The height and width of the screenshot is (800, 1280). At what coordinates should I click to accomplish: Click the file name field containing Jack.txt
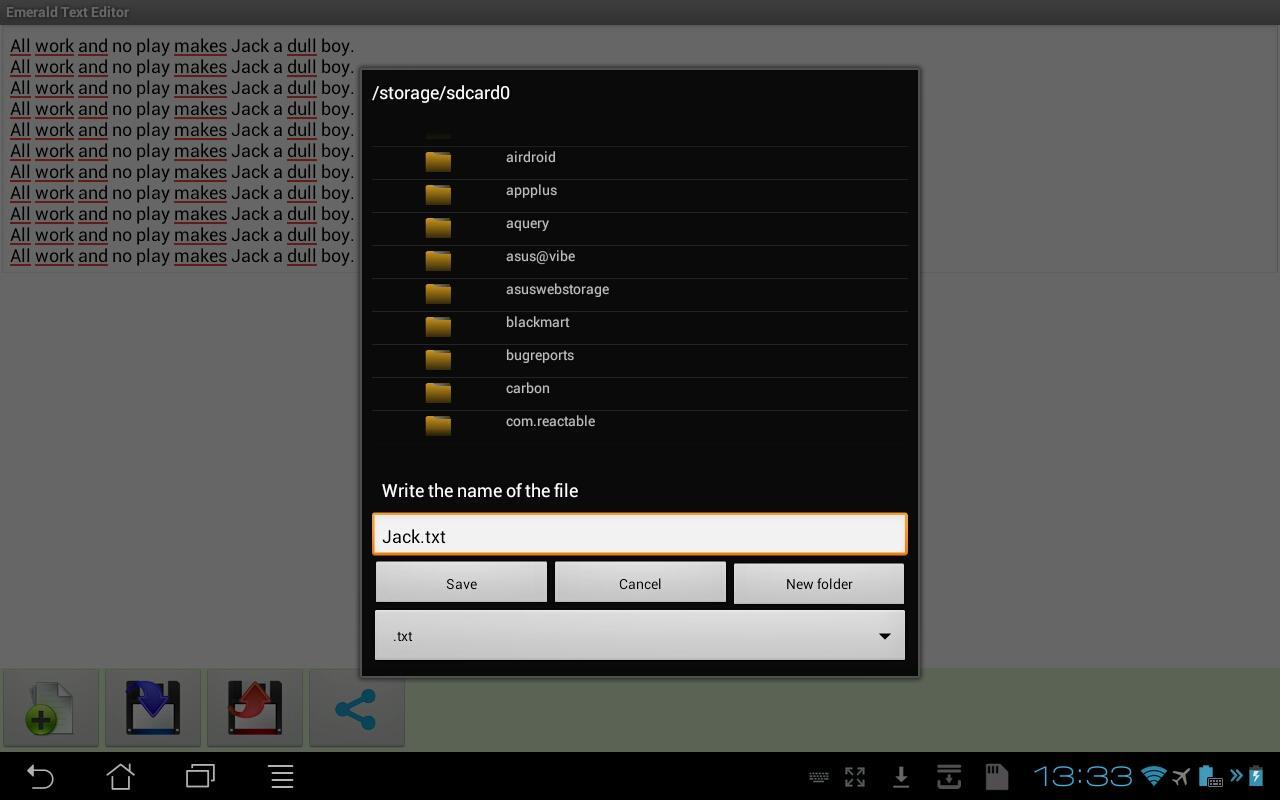click(x=640, y=534)
